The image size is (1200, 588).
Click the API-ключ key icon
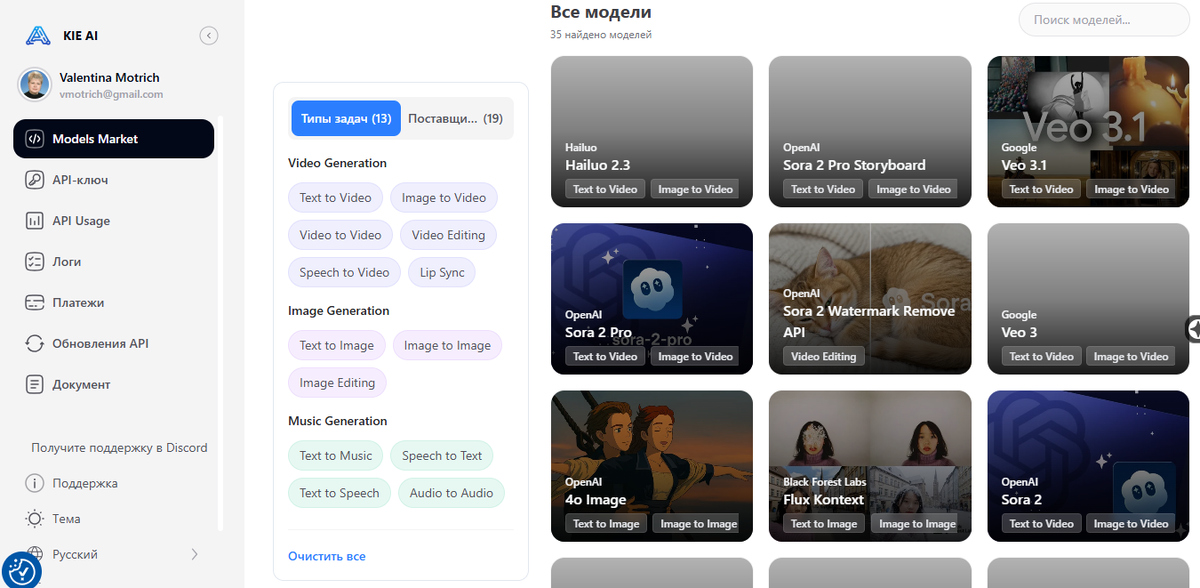35,180
